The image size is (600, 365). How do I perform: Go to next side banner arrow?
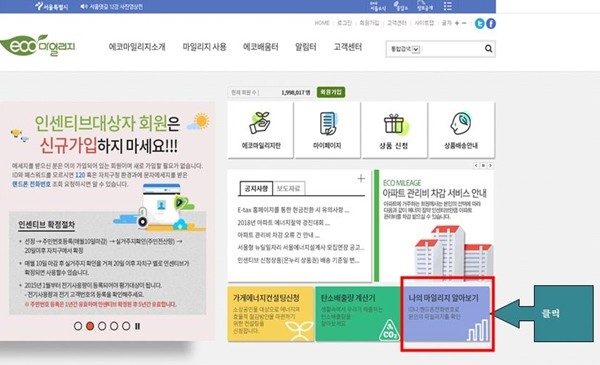[490, 166]
